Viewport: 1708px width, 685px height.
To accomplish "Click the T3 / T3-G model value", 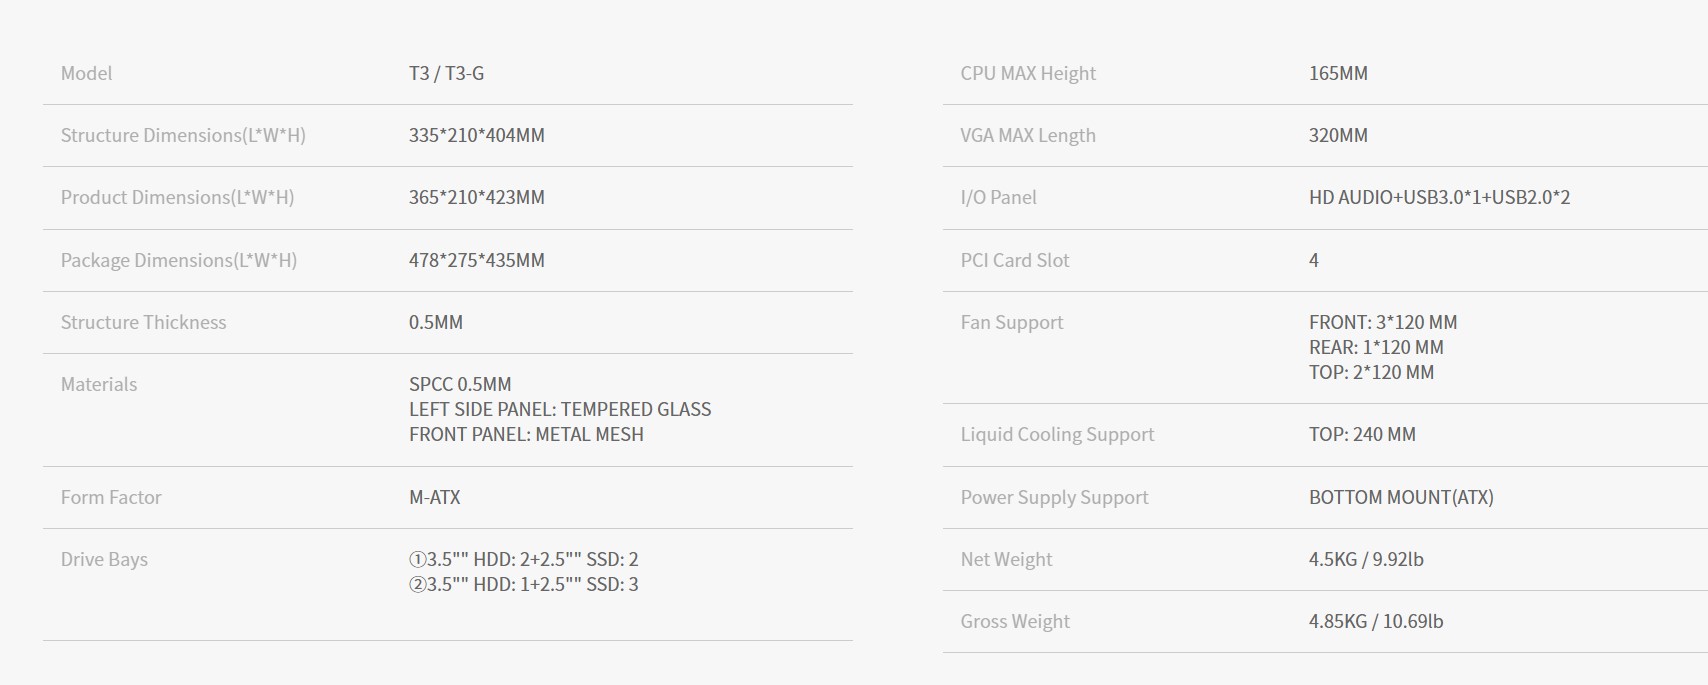I will point(446,73).
